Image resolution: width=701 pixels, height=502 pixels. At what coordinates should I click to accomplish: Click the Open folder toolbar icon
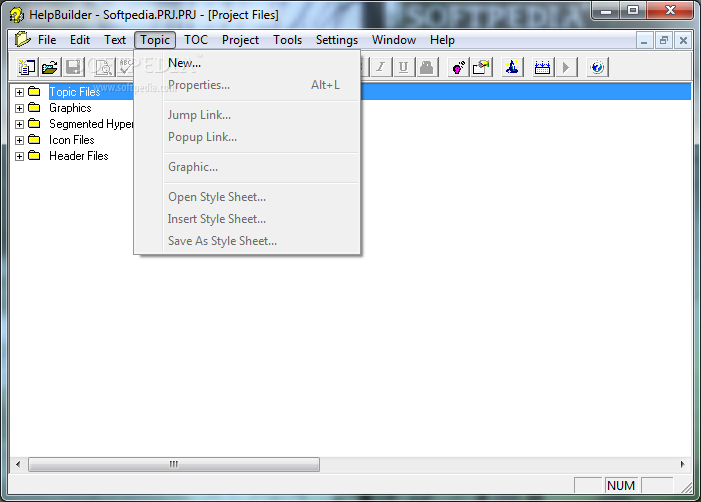[50, 67]
